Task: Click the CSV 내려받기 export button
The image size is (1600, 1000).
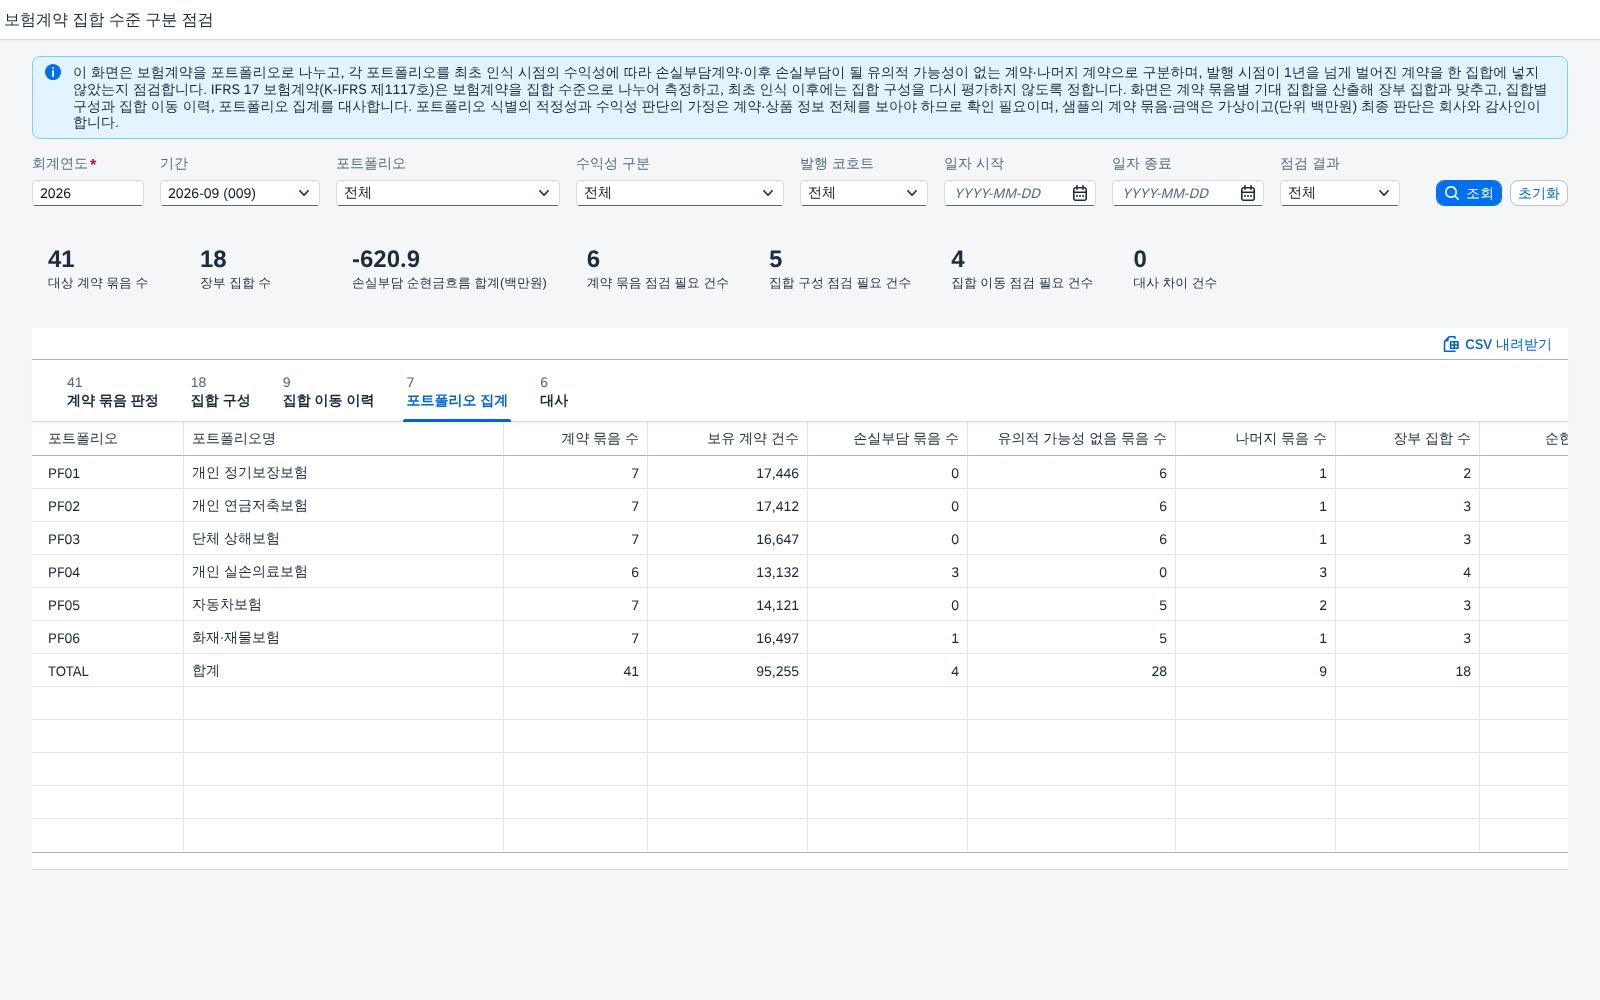Action: (x=1497, y=344)
